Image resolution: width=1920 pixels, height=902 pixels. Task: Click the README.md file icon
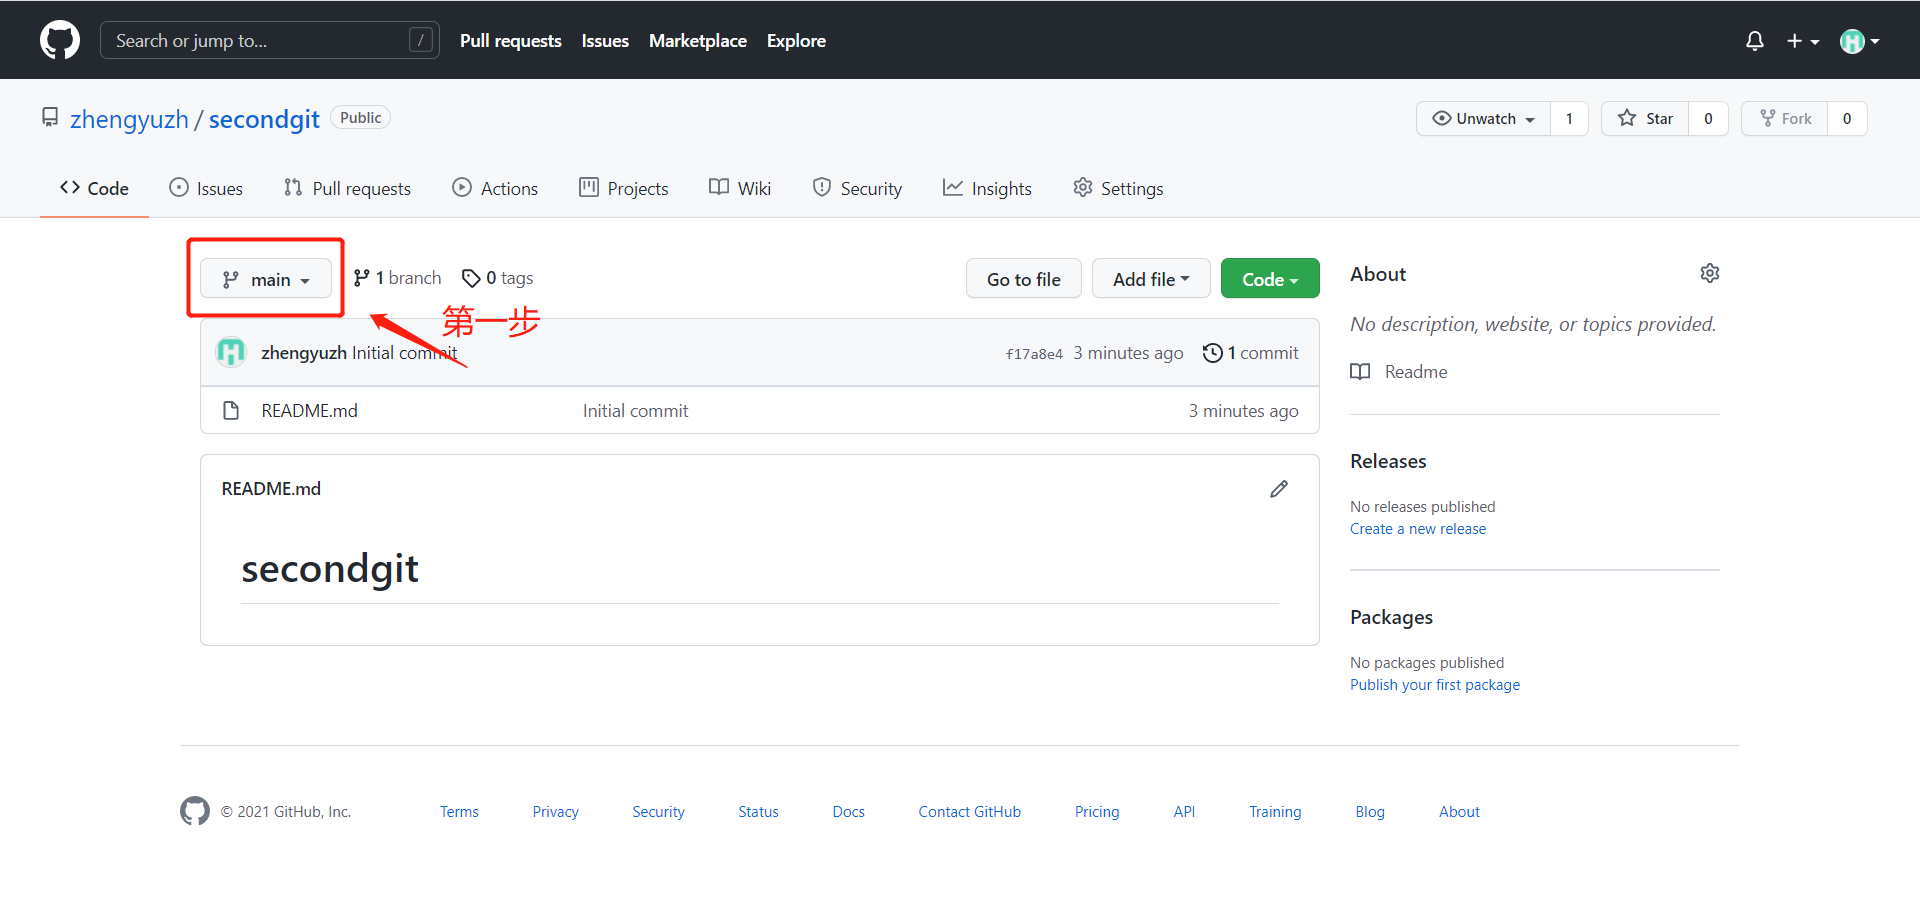coord(231,410)
